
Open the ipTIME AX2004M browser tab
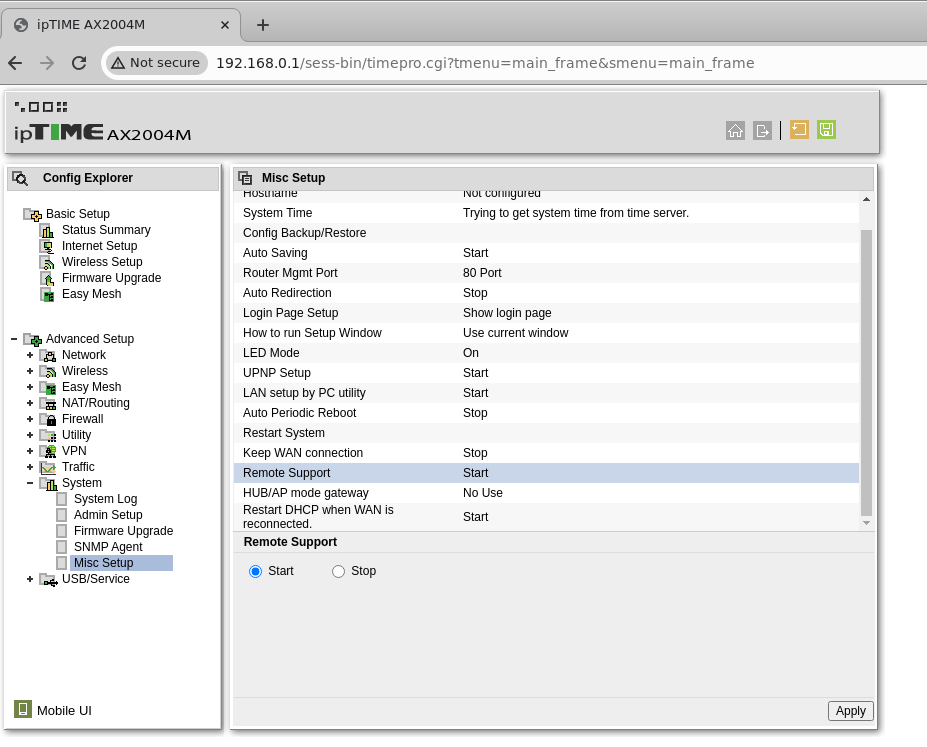coord(120,25)
